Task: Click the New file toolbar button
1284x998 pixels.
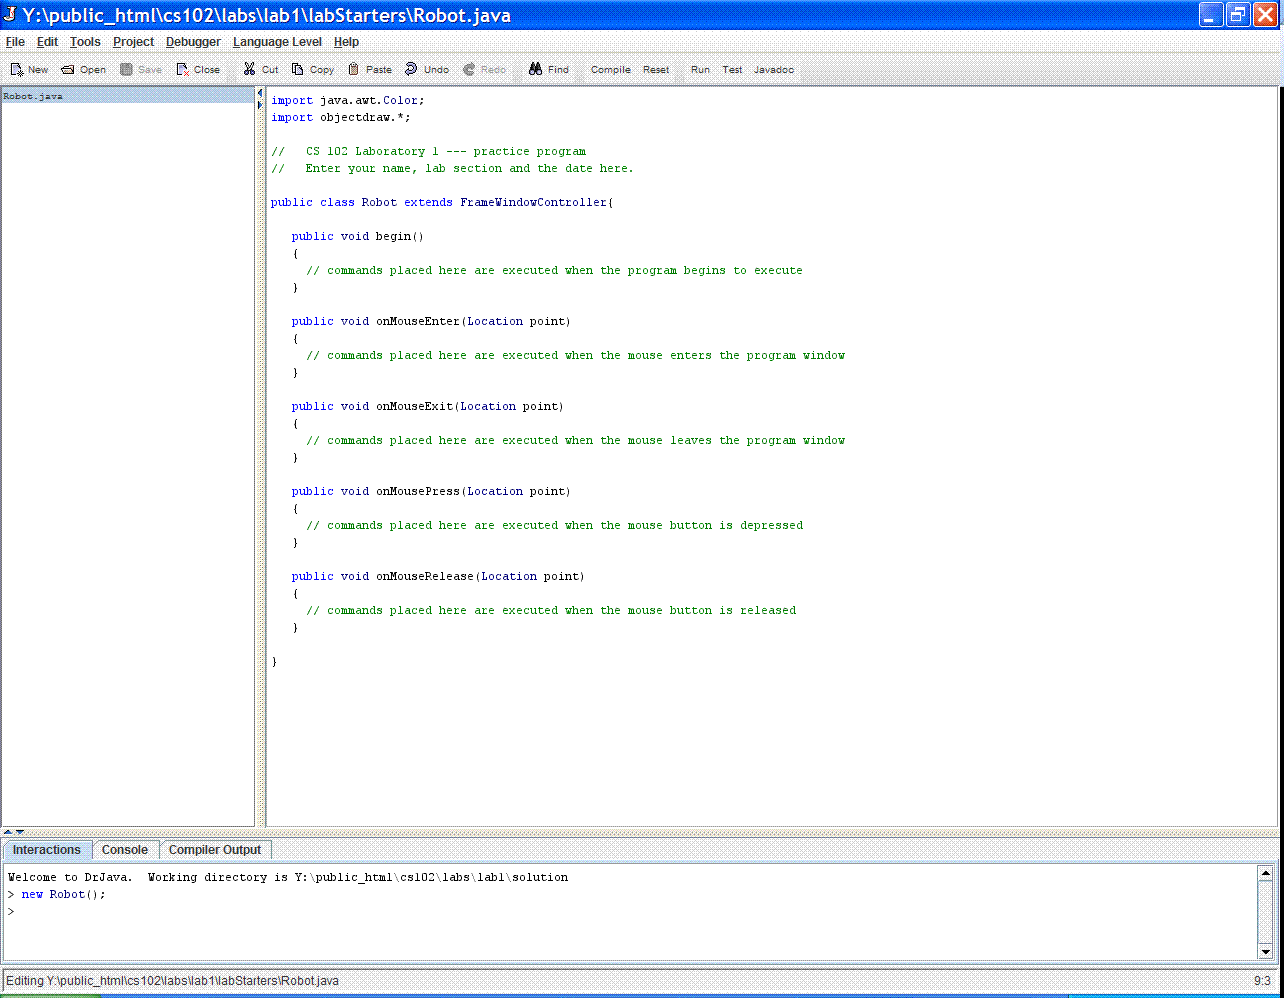Action: coord(29,70)
